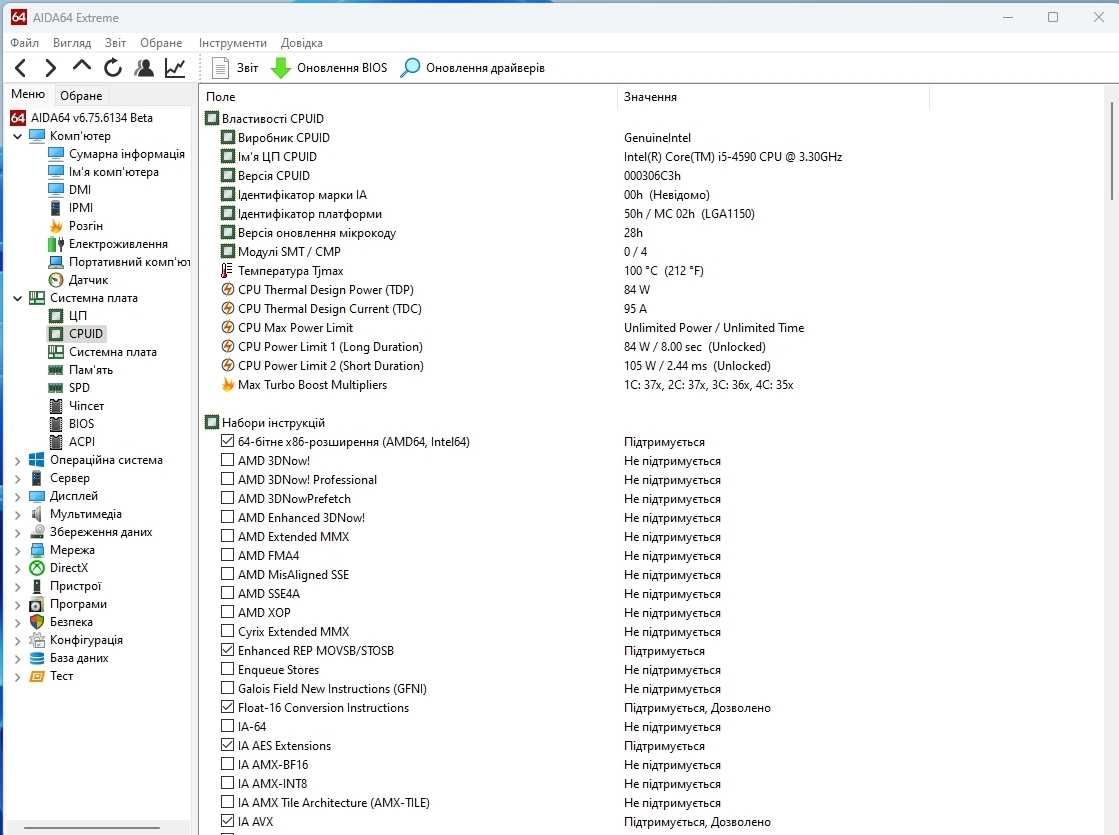Select Ім'я комп'ютера in the tree
1119x835 pixels.
point(113,171)
